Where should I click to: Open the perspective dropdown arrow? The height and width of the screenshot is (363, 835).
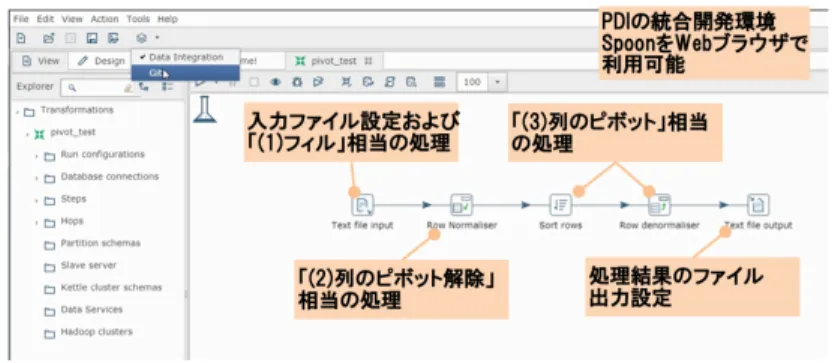(157, 38)
